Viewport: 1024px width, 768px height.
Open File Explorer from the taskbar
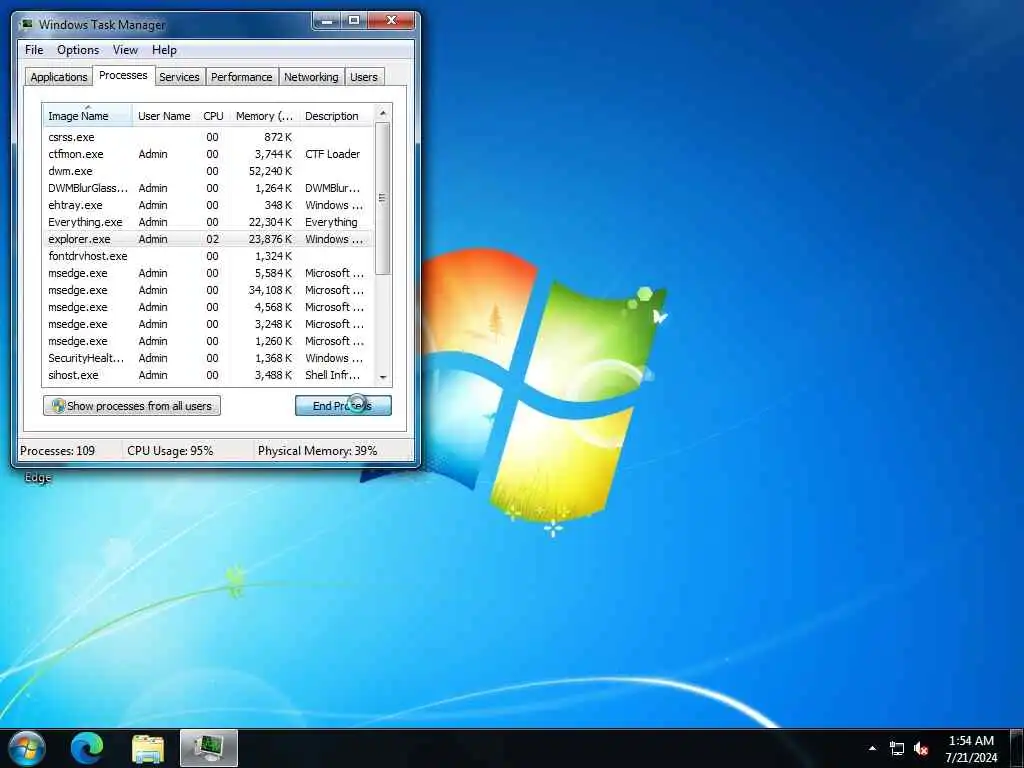click(148, 748)
